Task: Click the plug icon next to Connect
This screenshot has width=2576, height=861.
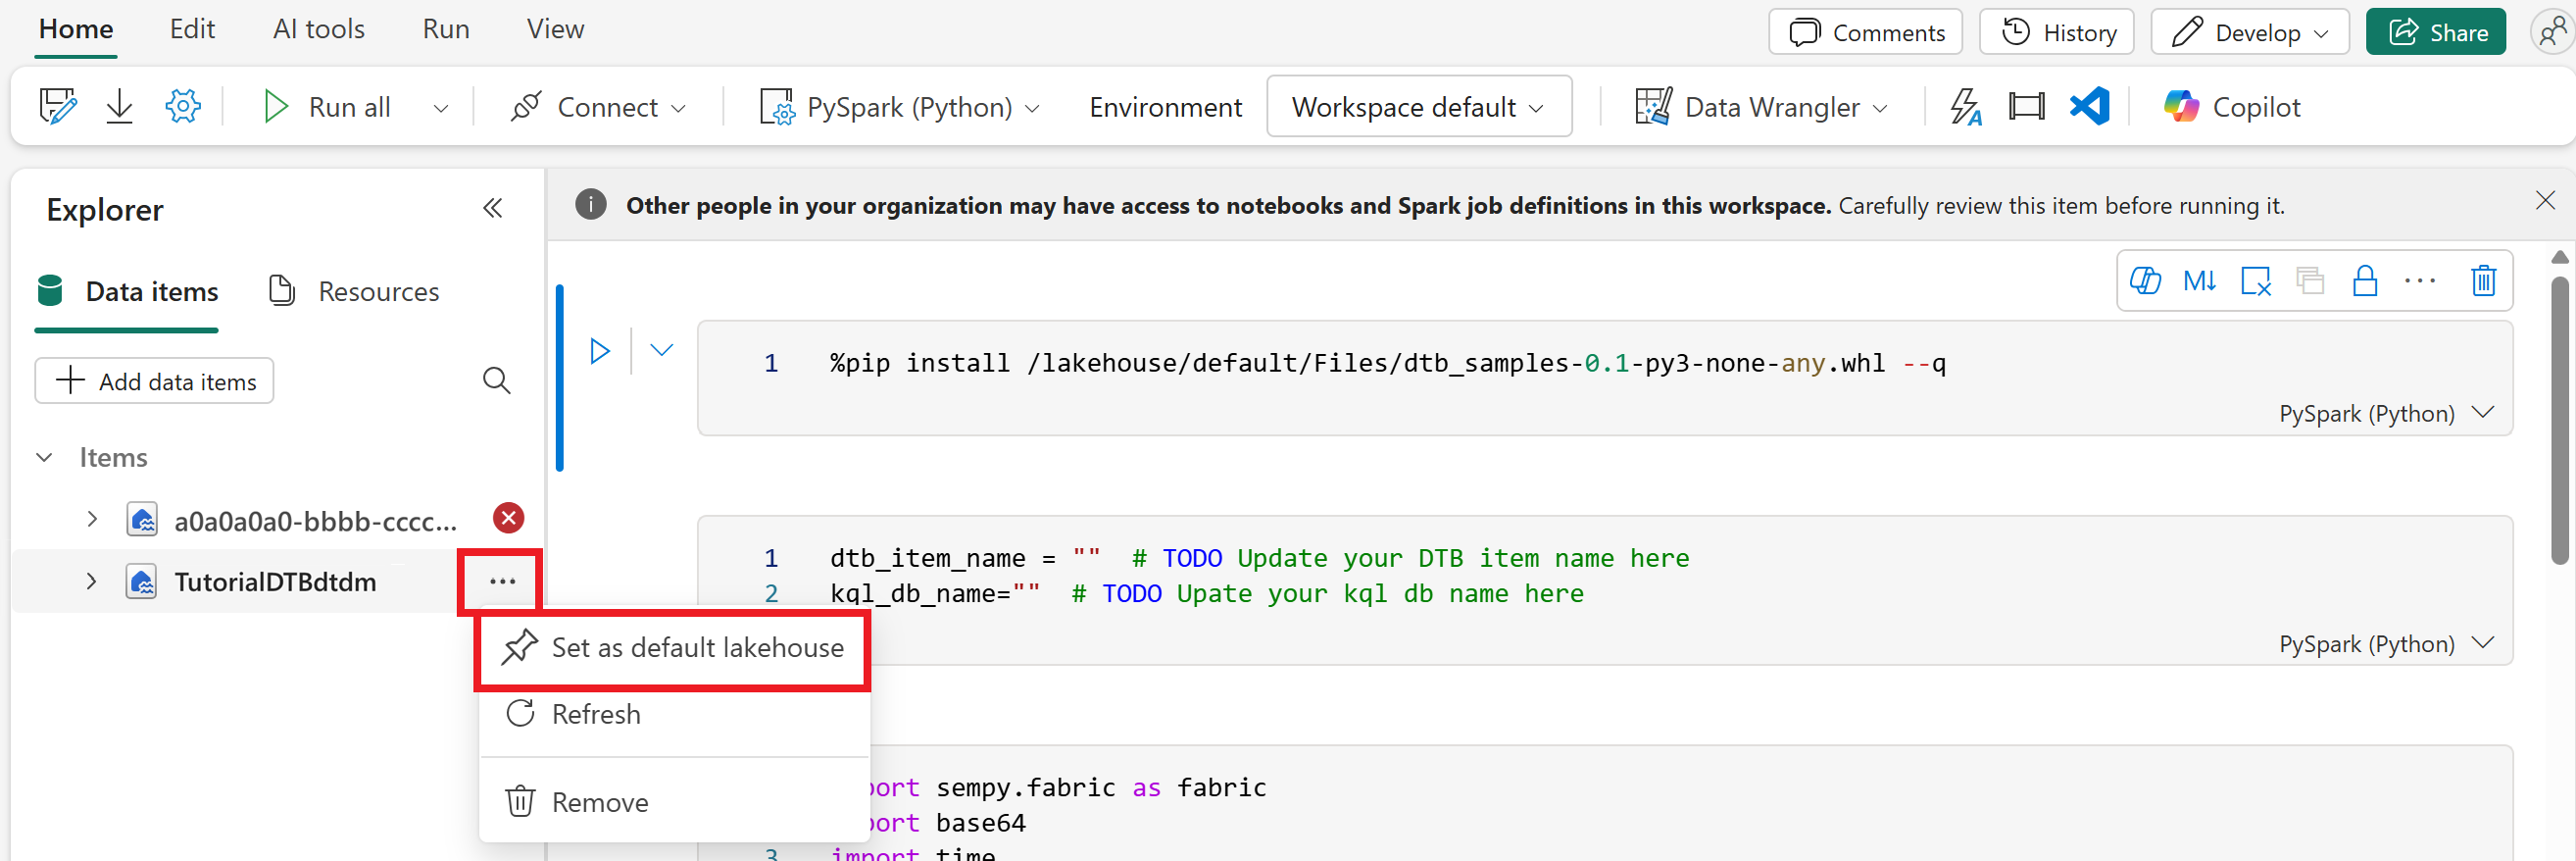Action: pyautogui.click(x=526, y=106)
